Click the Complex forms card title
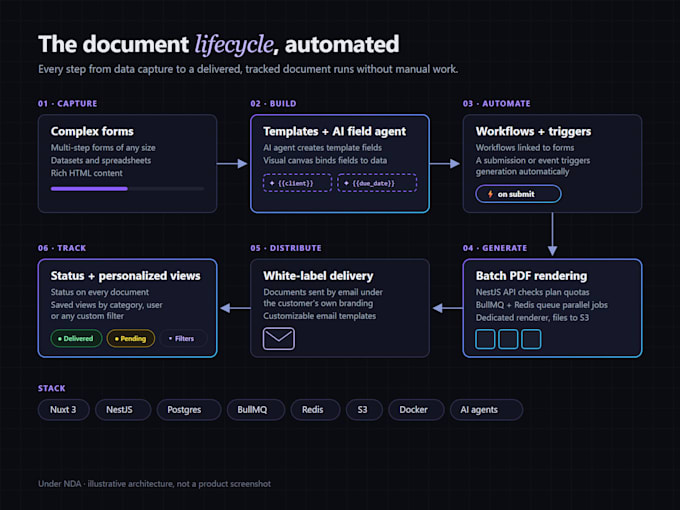Image resolution: width=680 pixels, height=510 pixels. [92, 131]
